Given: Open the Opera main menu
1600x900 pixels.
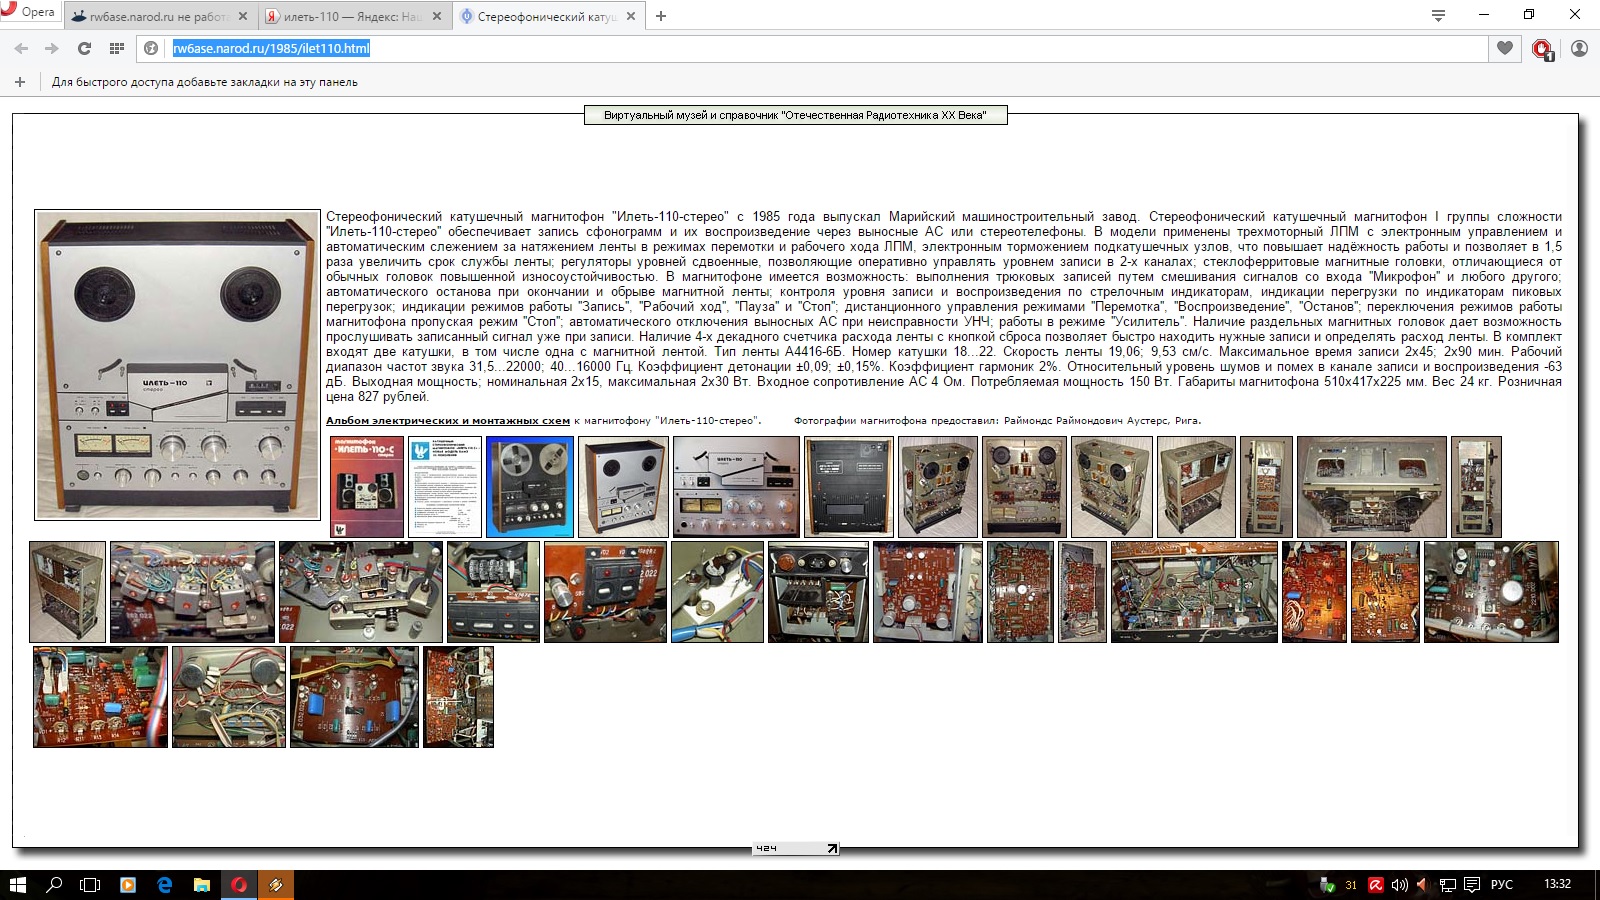Looking at the screenshot, I should tap(28, 12).
